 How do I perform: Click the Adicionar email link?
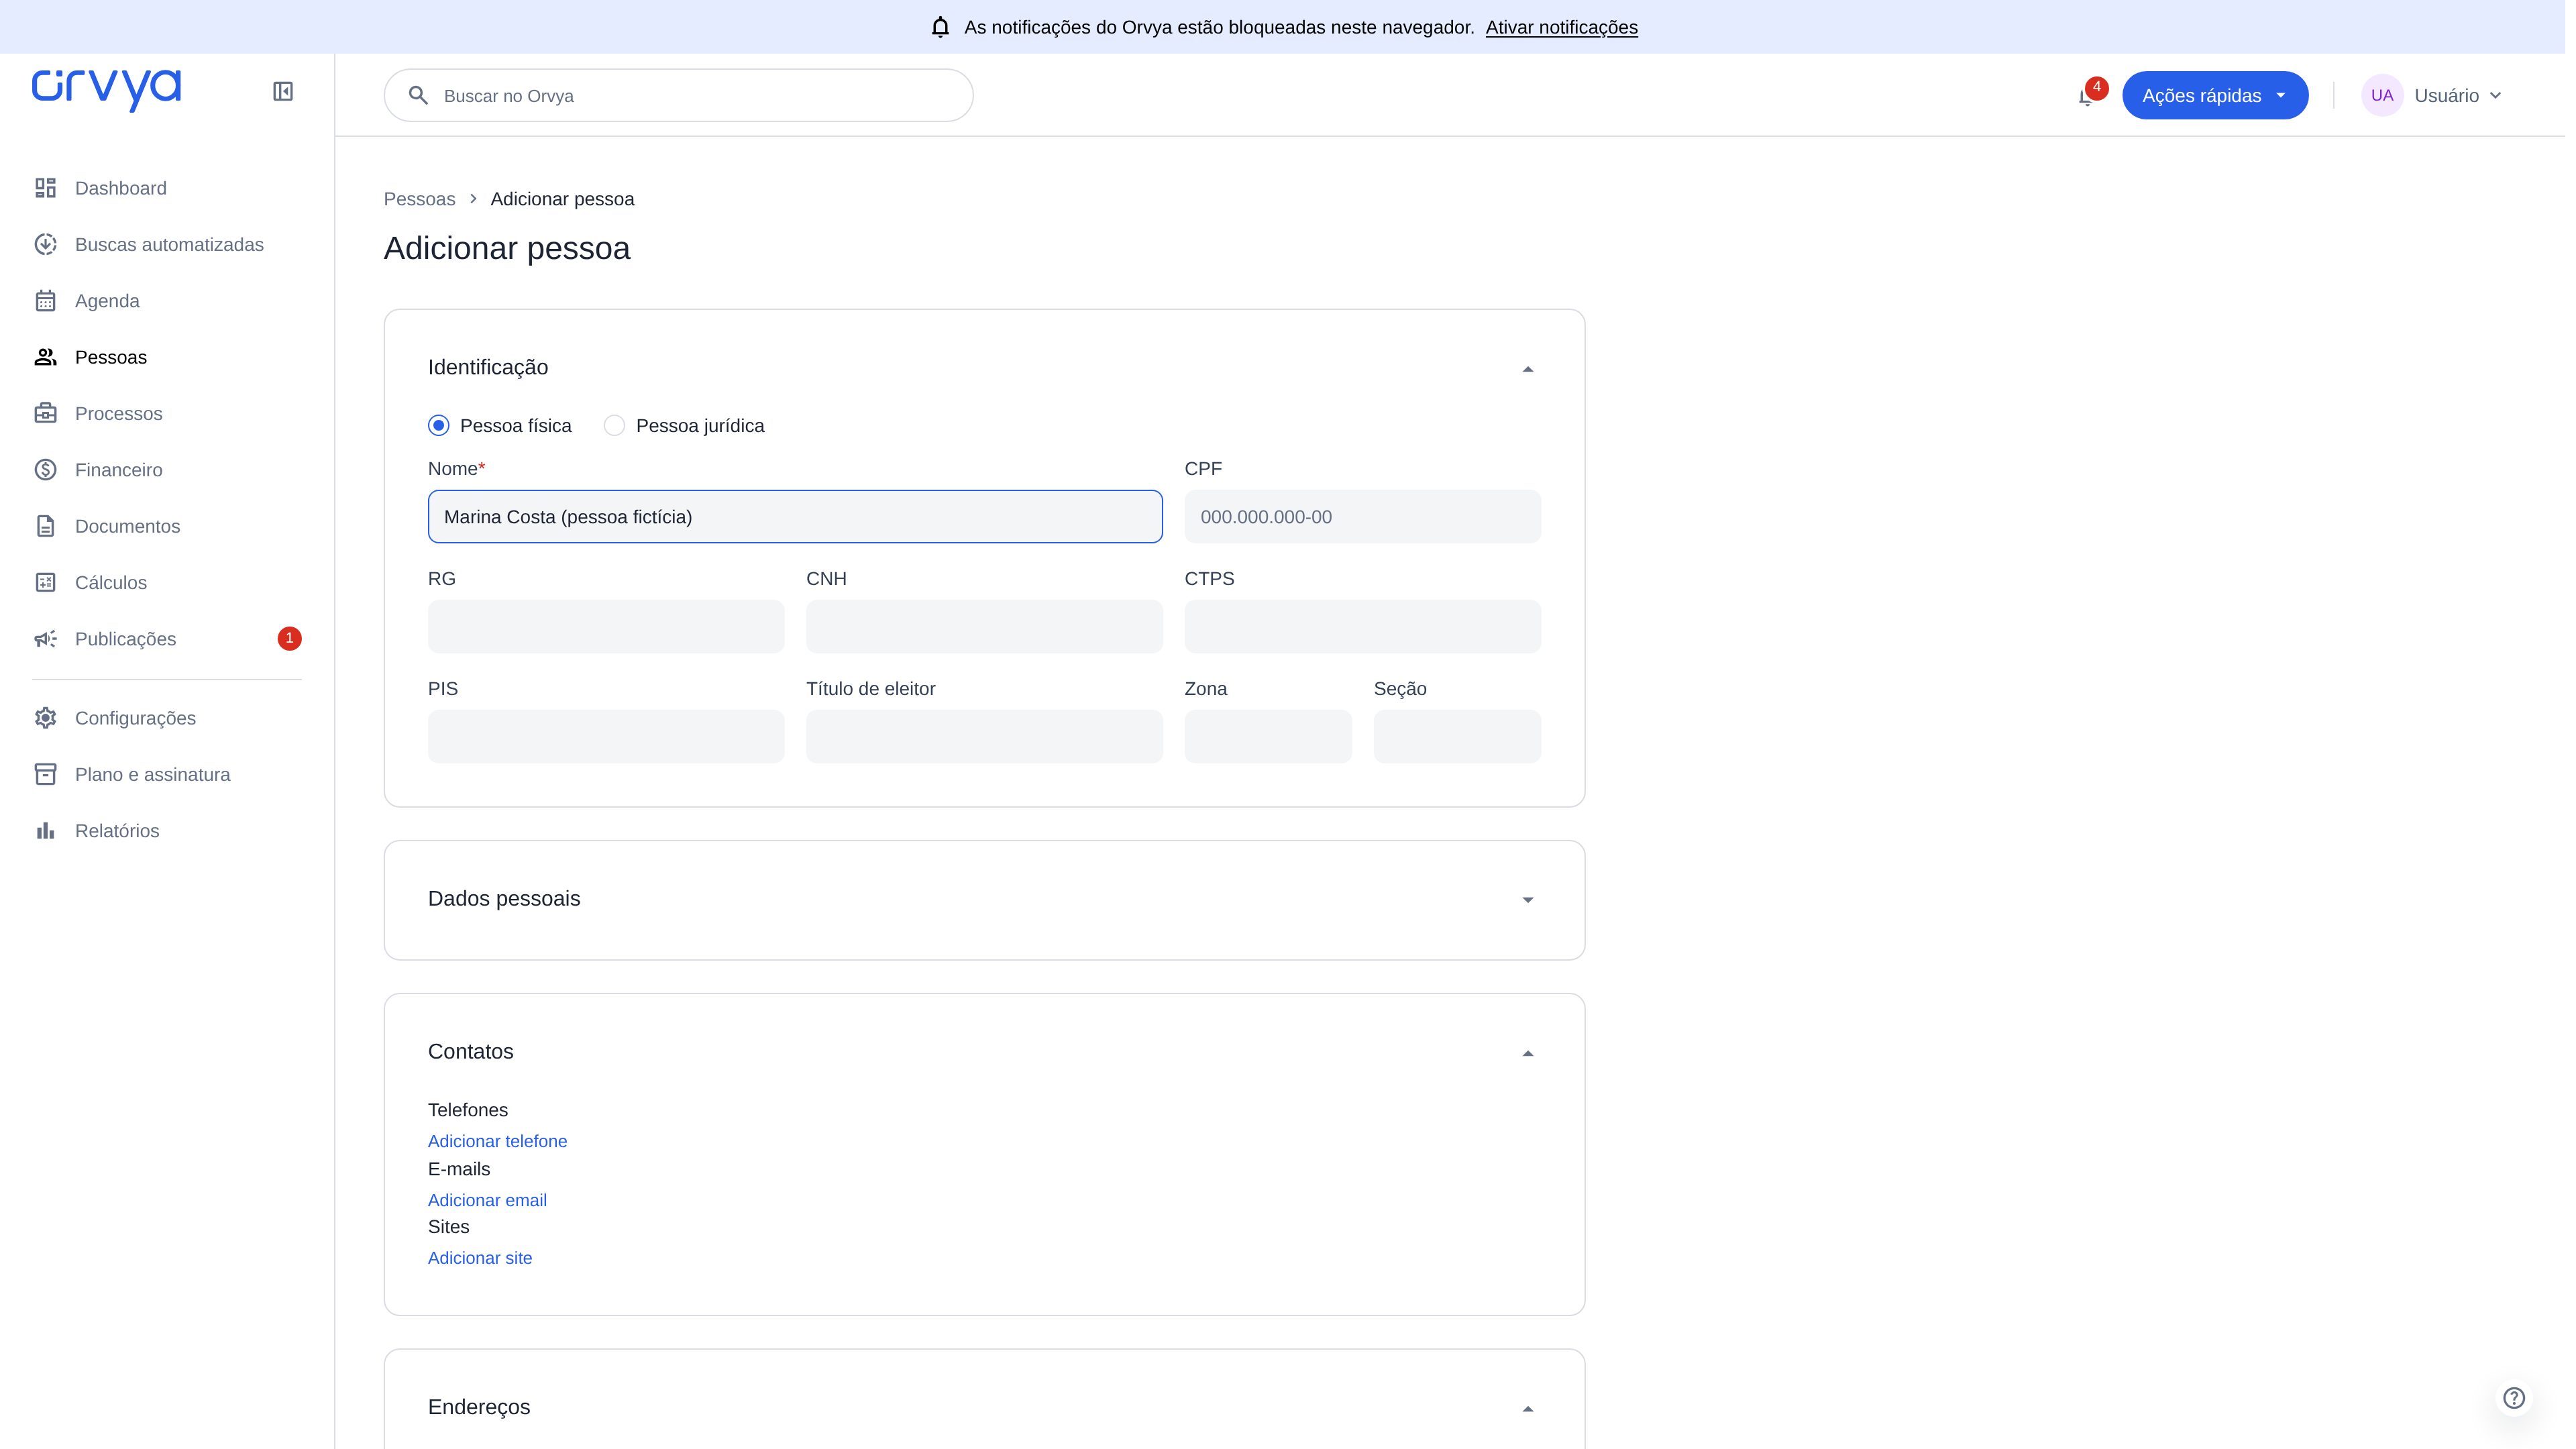[487, 1200]
